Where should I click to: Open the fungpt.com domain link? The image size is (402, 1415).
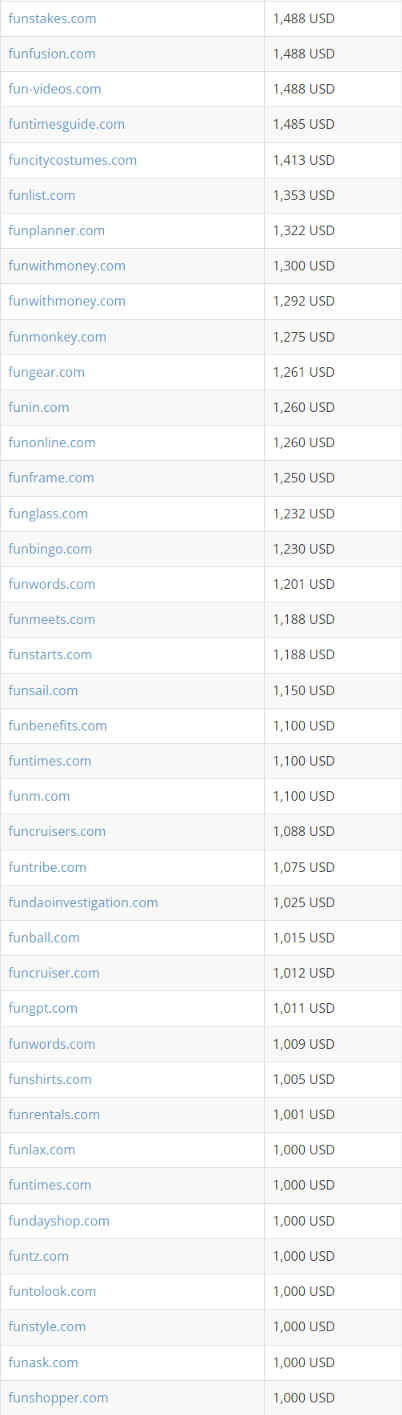[43, 1008]
